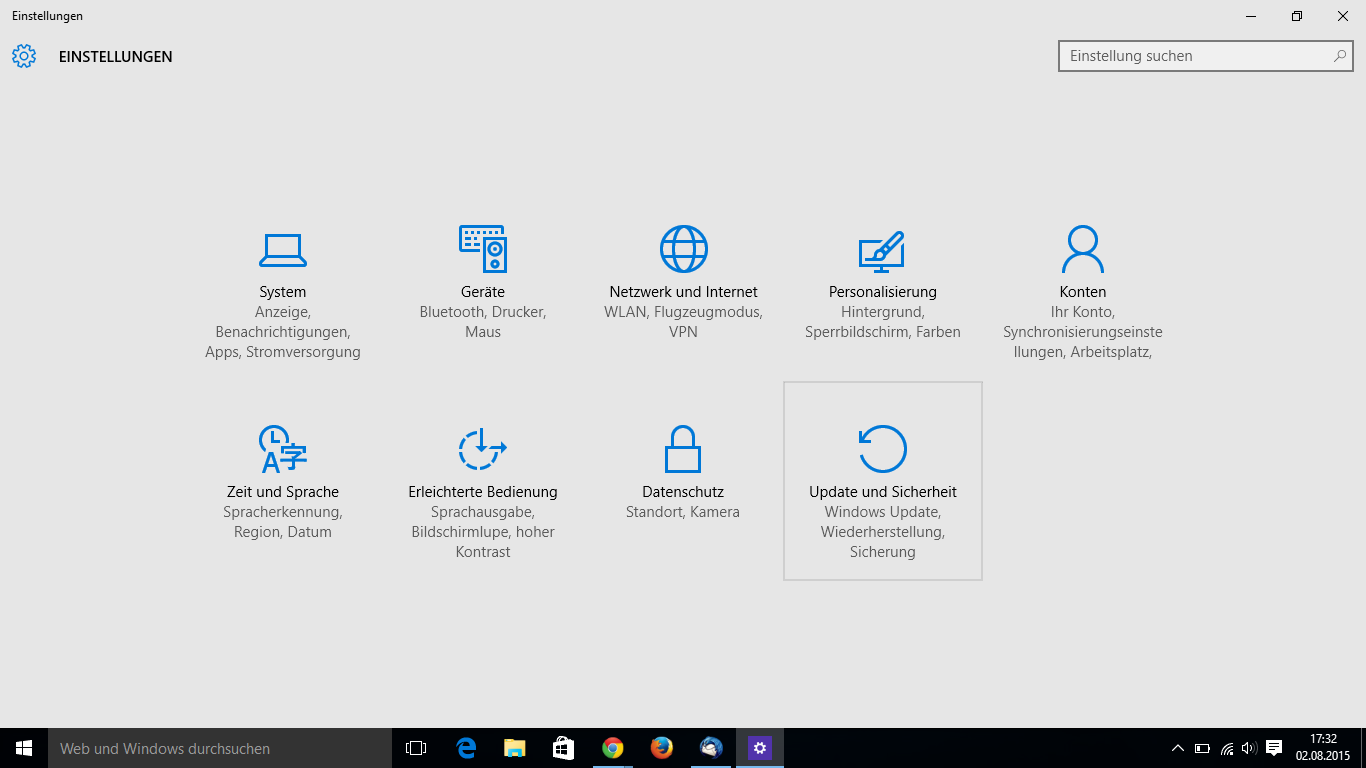Click the Einstellungen gear icon in header

[24, 56]
